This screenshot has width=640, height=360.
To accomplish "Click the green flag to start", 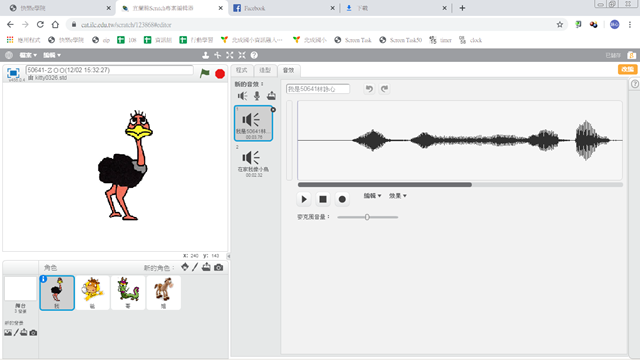I will click(204, 73).
